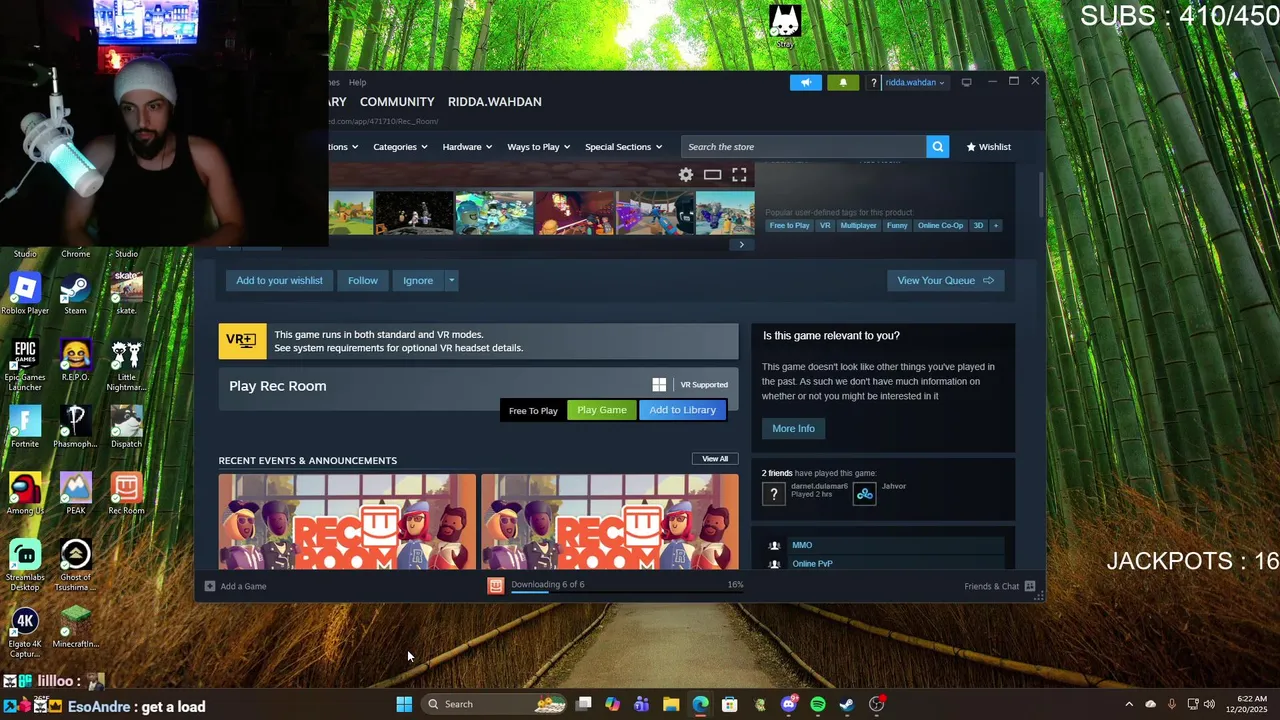Expand the Ways to Play menu
Screen dimensions: 1280x720
538,147
